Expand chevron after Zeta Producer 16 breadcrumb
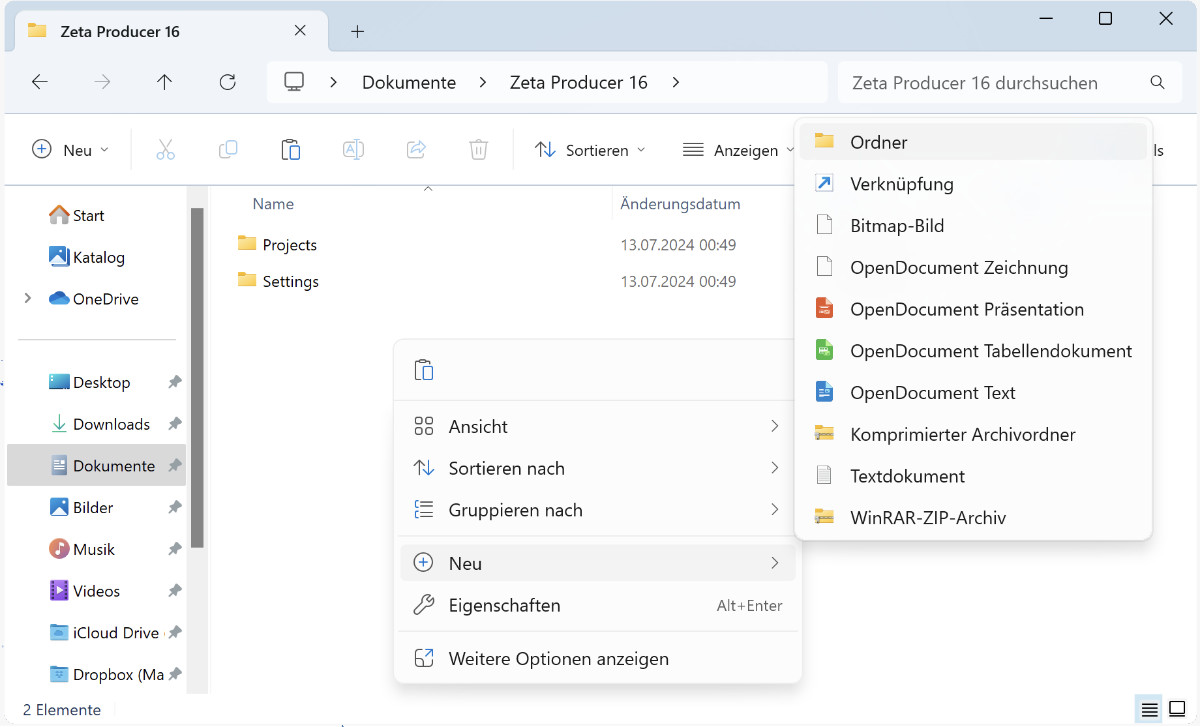 (676, 82)
